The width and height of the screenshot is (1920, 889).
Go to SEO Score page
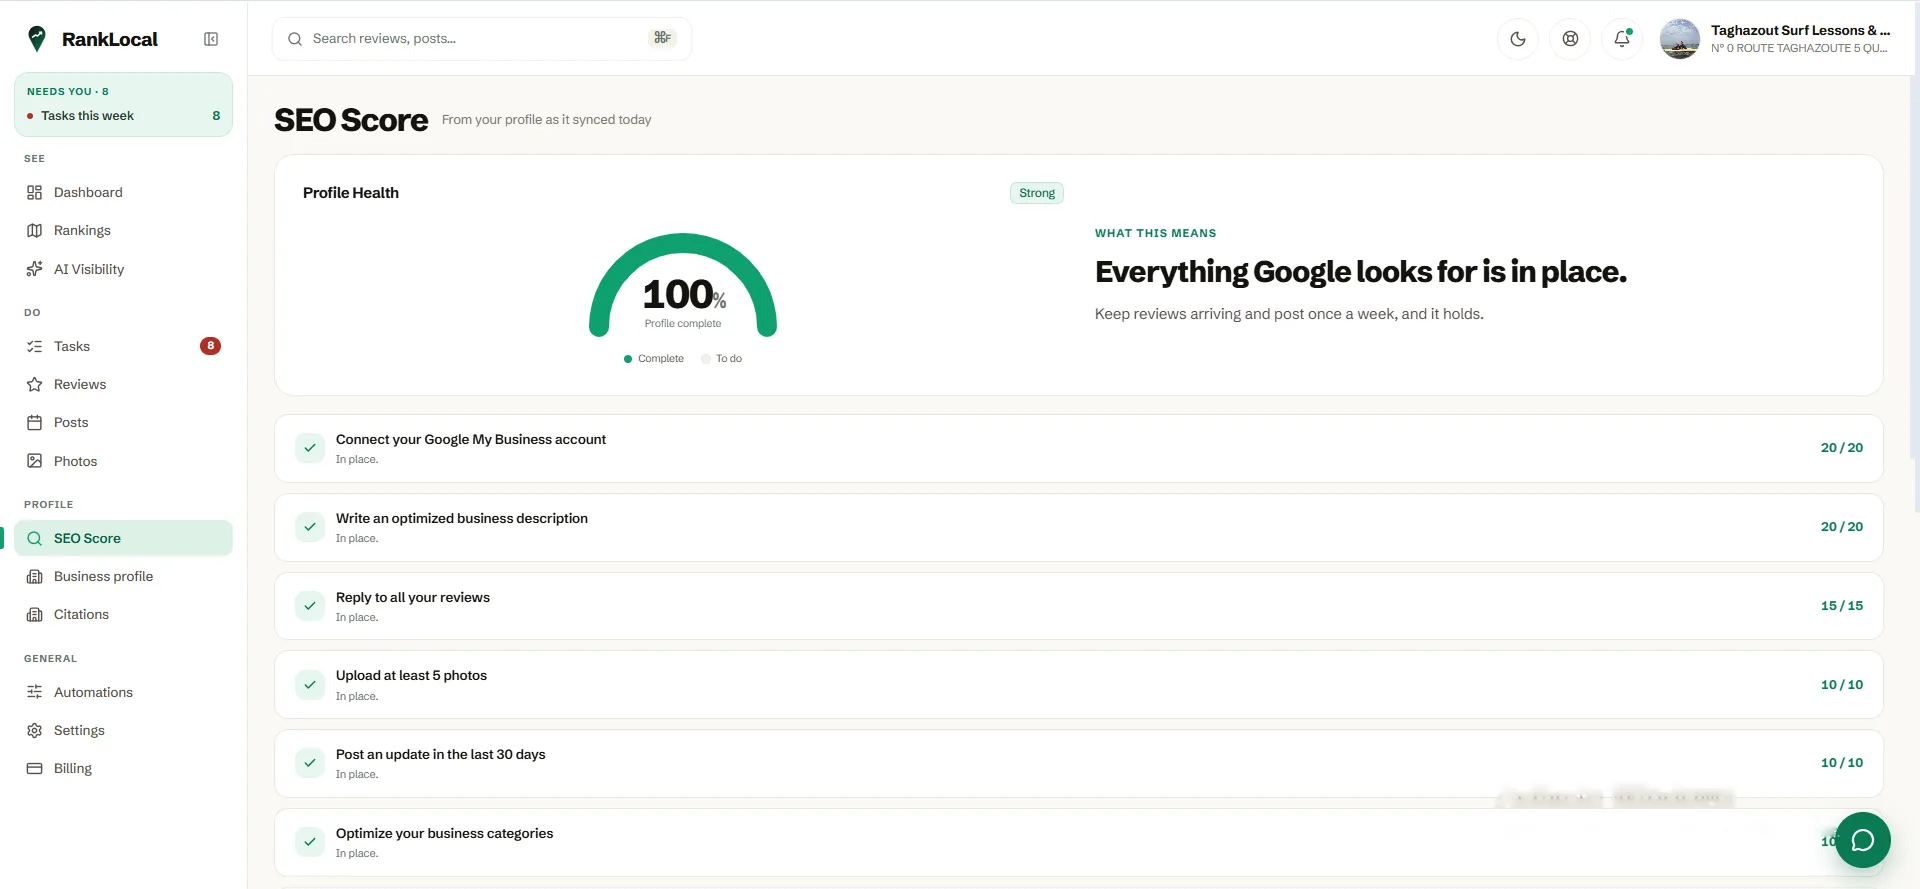[123, 538]
